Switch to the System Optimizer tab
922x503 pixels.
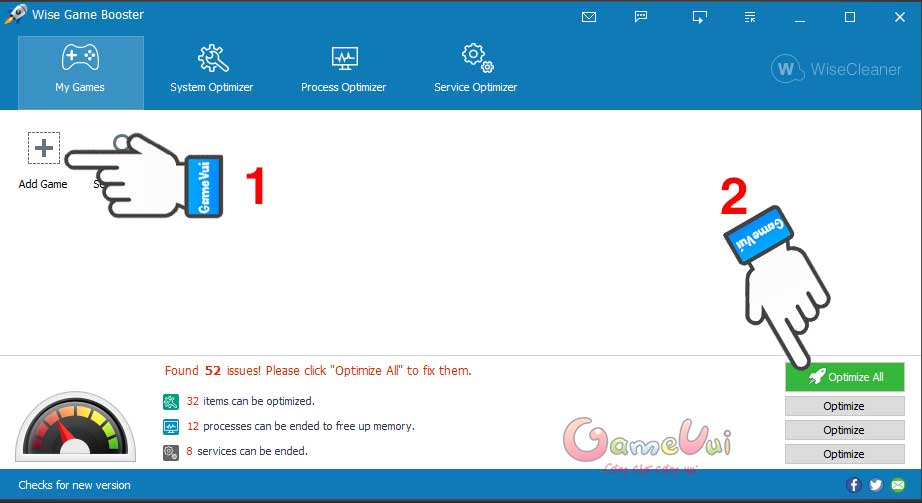pos(211,72)
